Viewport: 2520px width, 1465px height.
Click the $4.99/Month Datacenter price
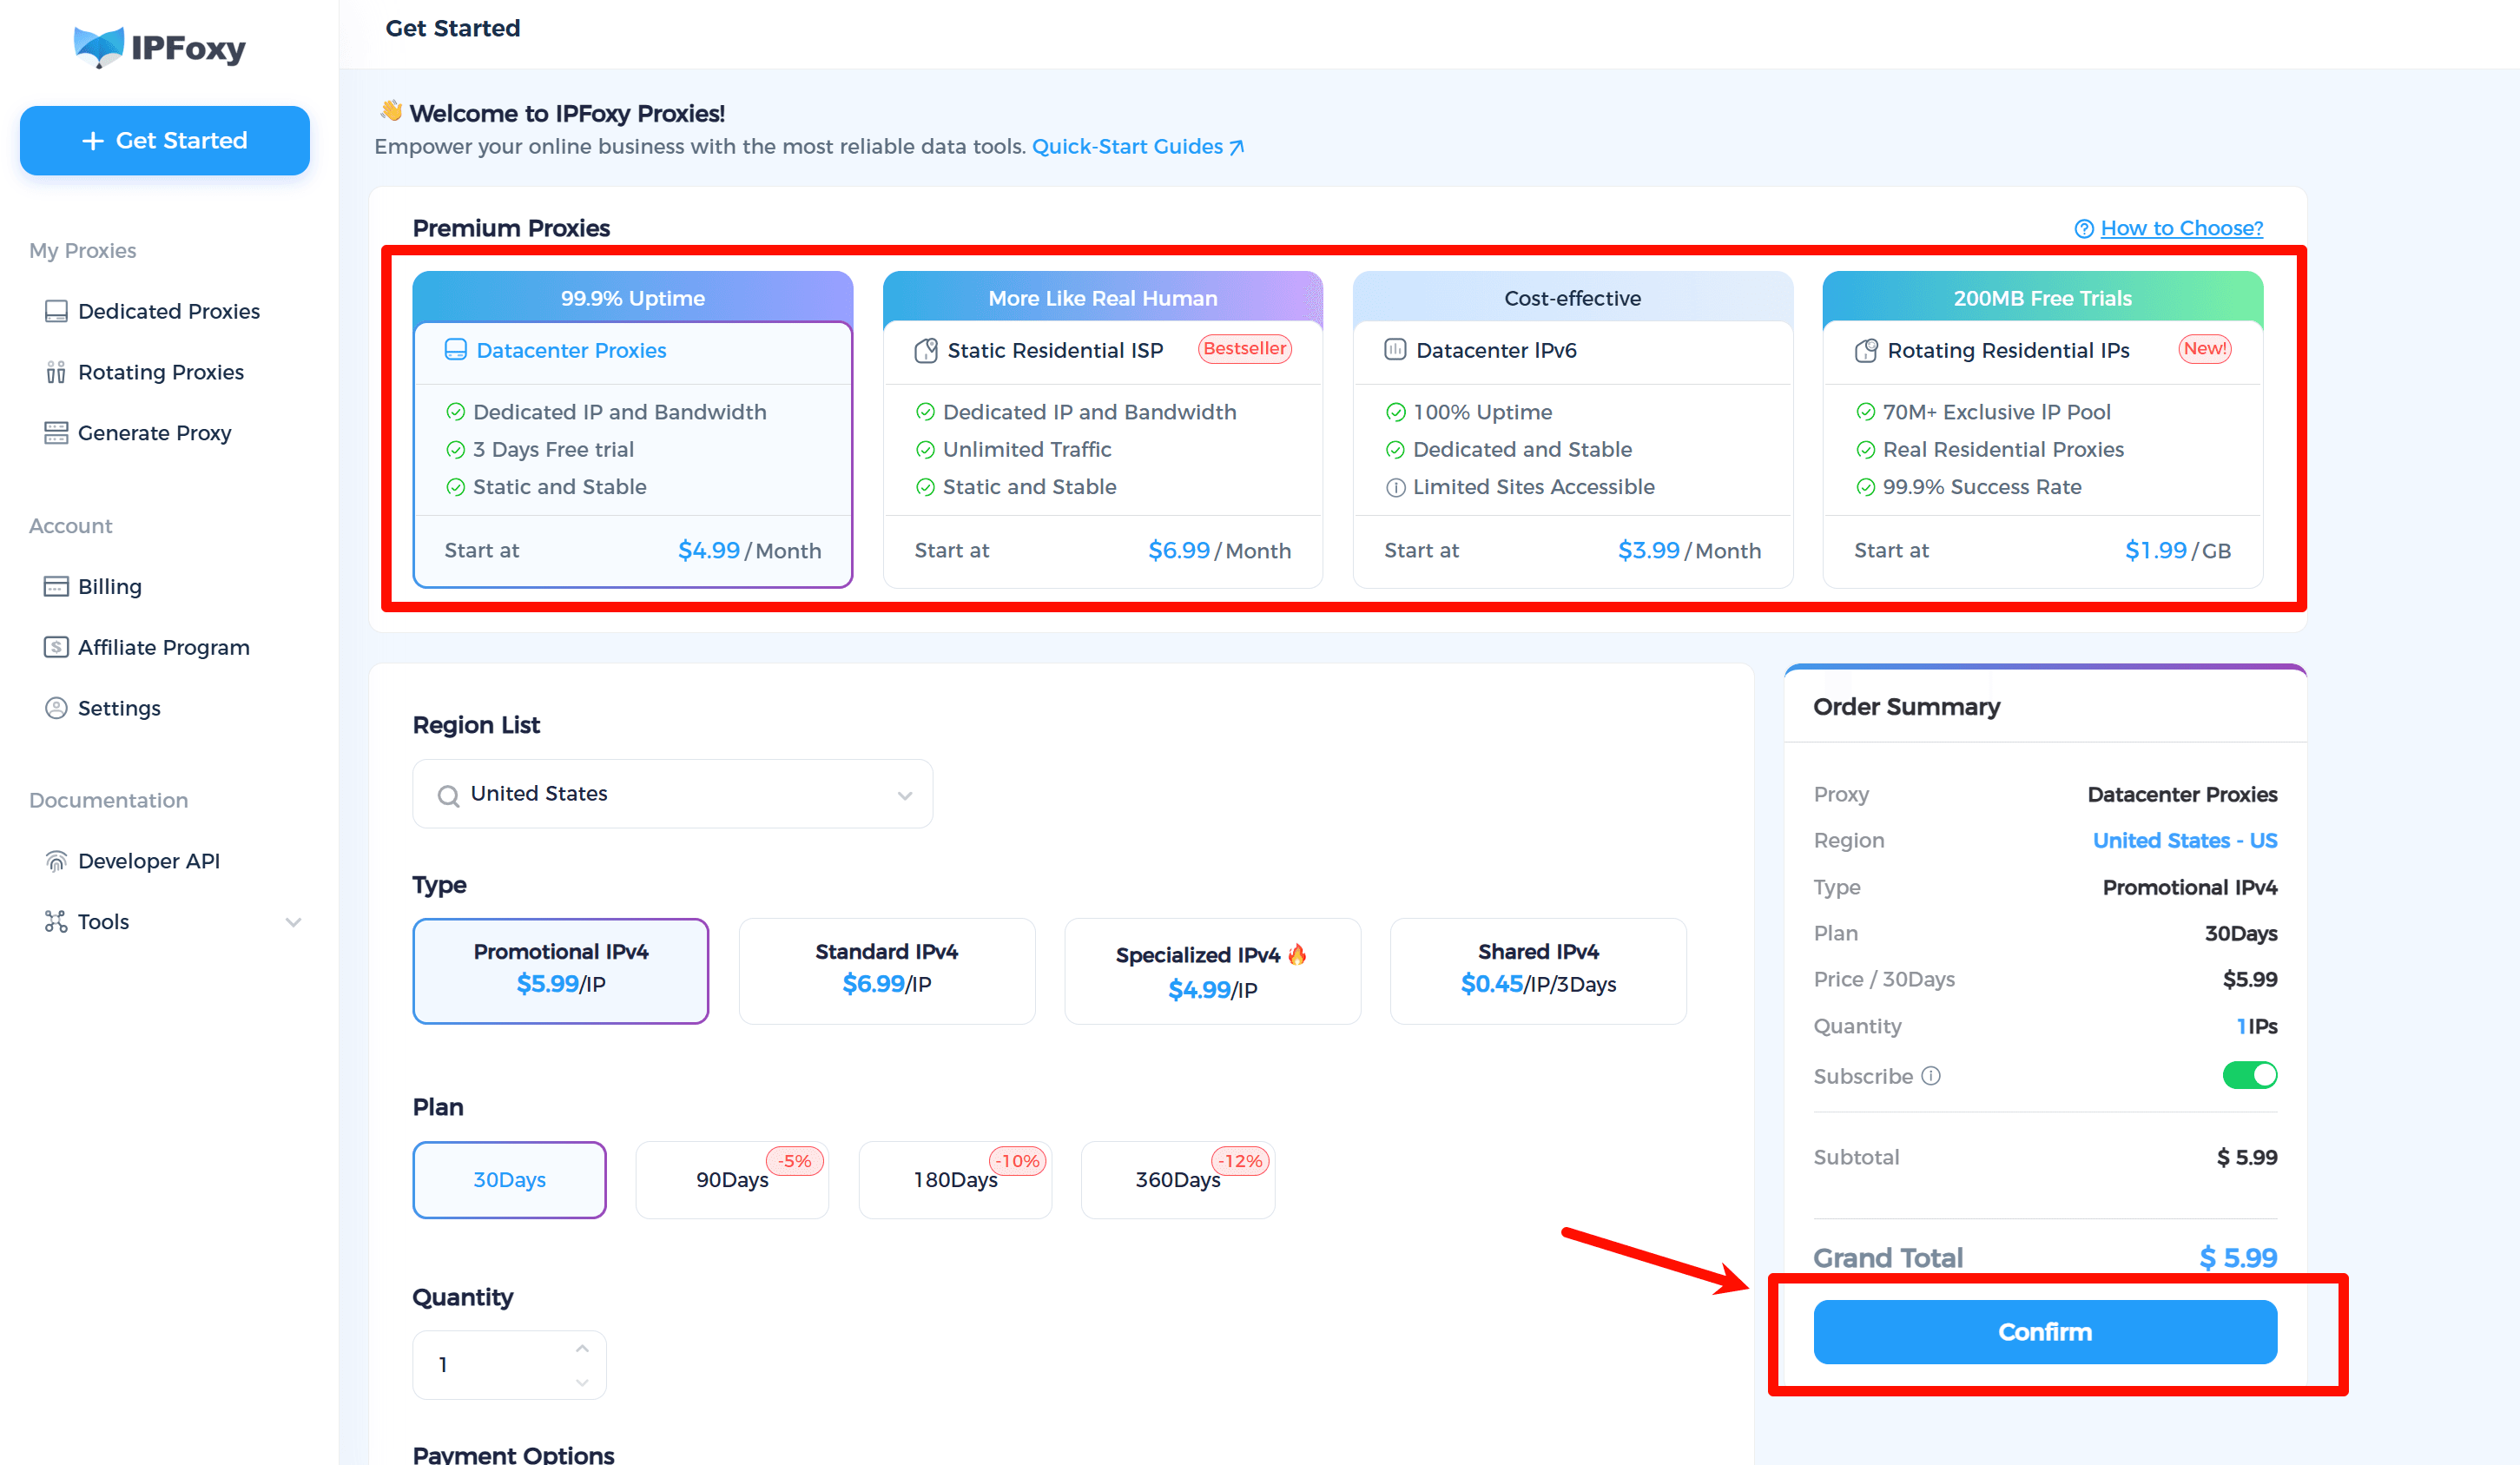click(x=749, y=551)
